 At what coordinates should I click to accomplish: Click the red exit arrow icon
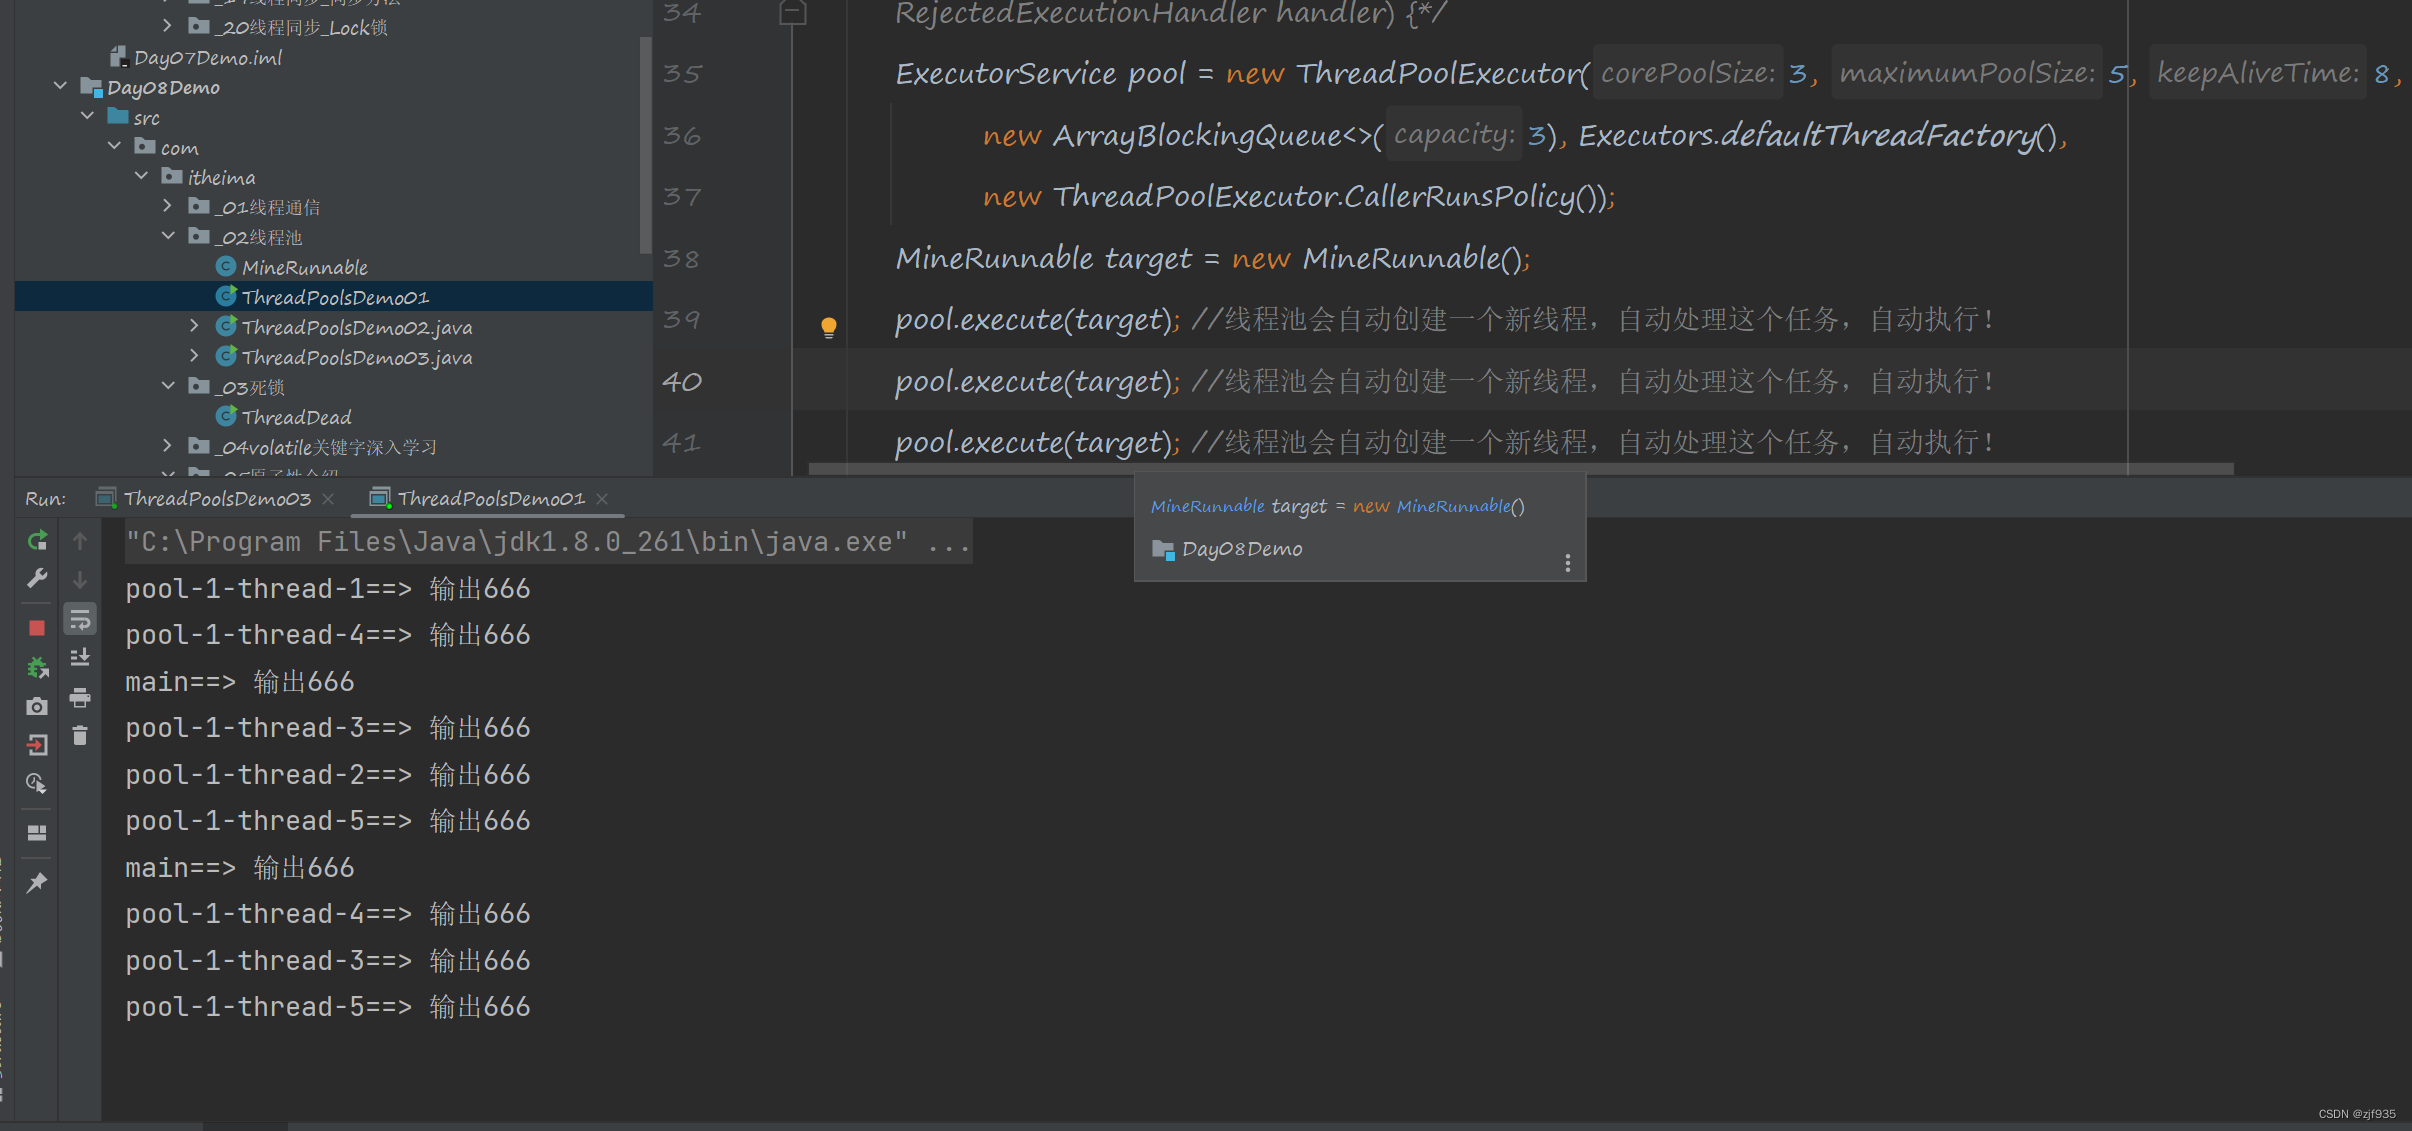click(x=37, y=745)
